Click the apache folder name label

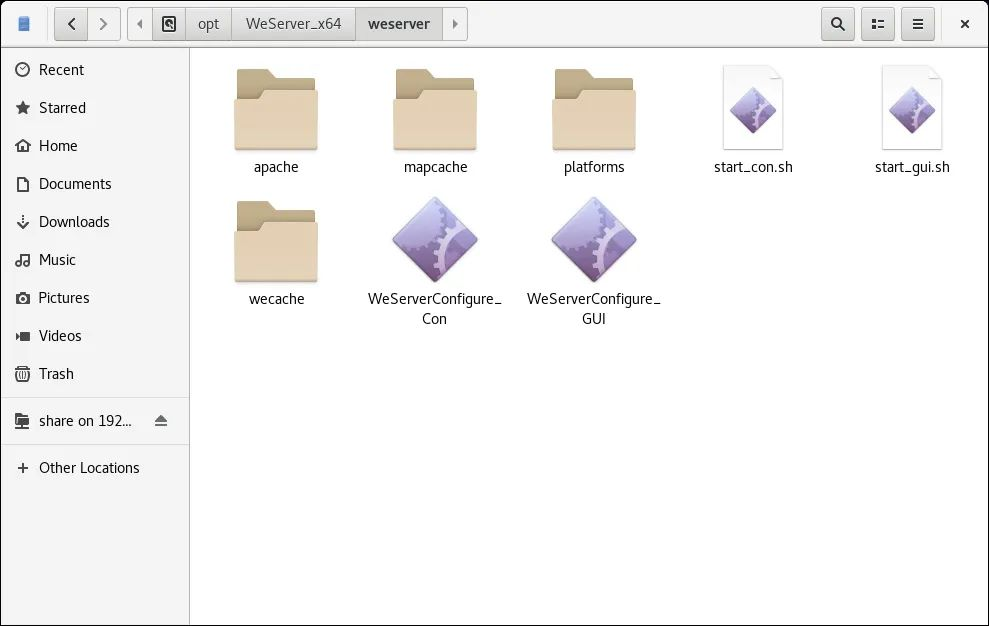(x=276, y=167)
